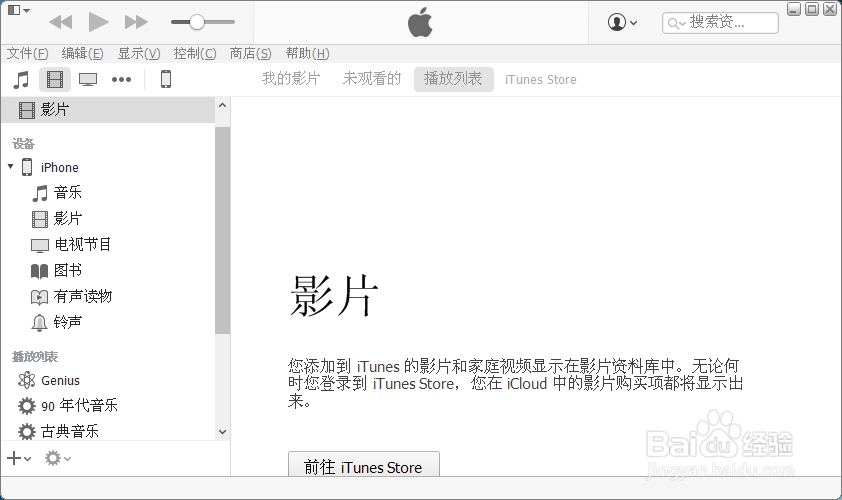The height and width of the screenshot is (500, 842).
Task: Switch to the Music library icon
Action: click(21, 79)
